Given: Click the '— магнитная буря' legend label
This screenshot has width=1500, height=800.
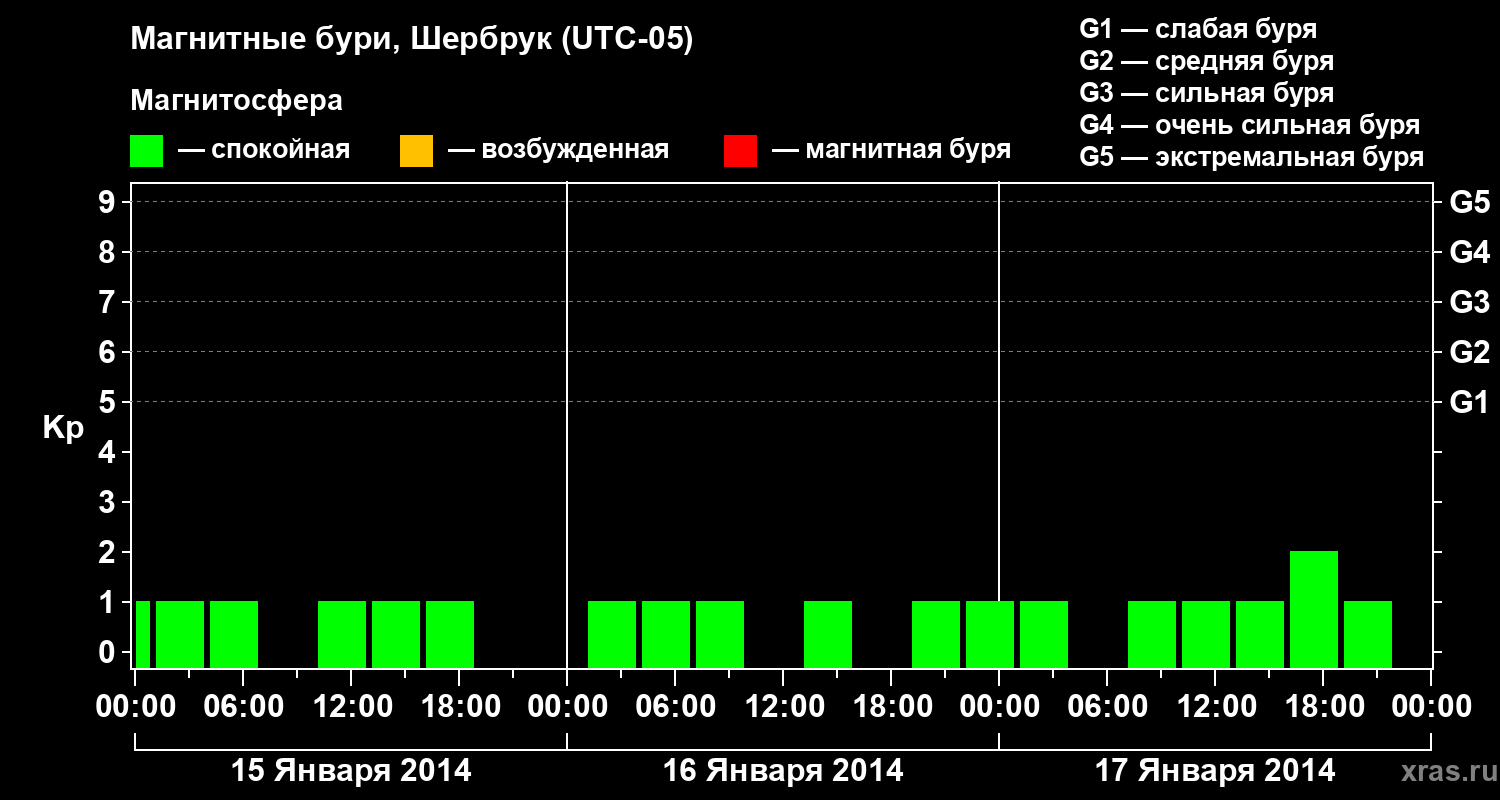Looking at the screenshot, I should click(892, 150).
